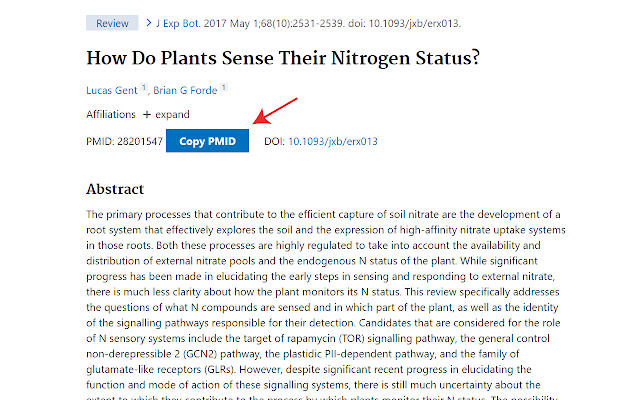Click the plus icon beside expand

tap(146, 114)
